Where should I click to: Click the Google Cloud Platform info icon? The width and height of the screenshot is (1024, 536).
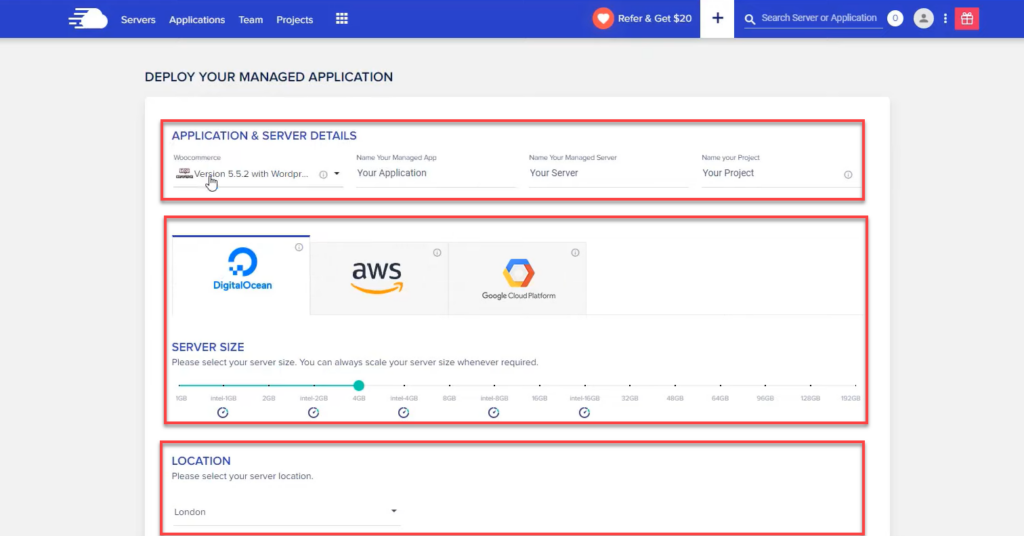[575, 253]
